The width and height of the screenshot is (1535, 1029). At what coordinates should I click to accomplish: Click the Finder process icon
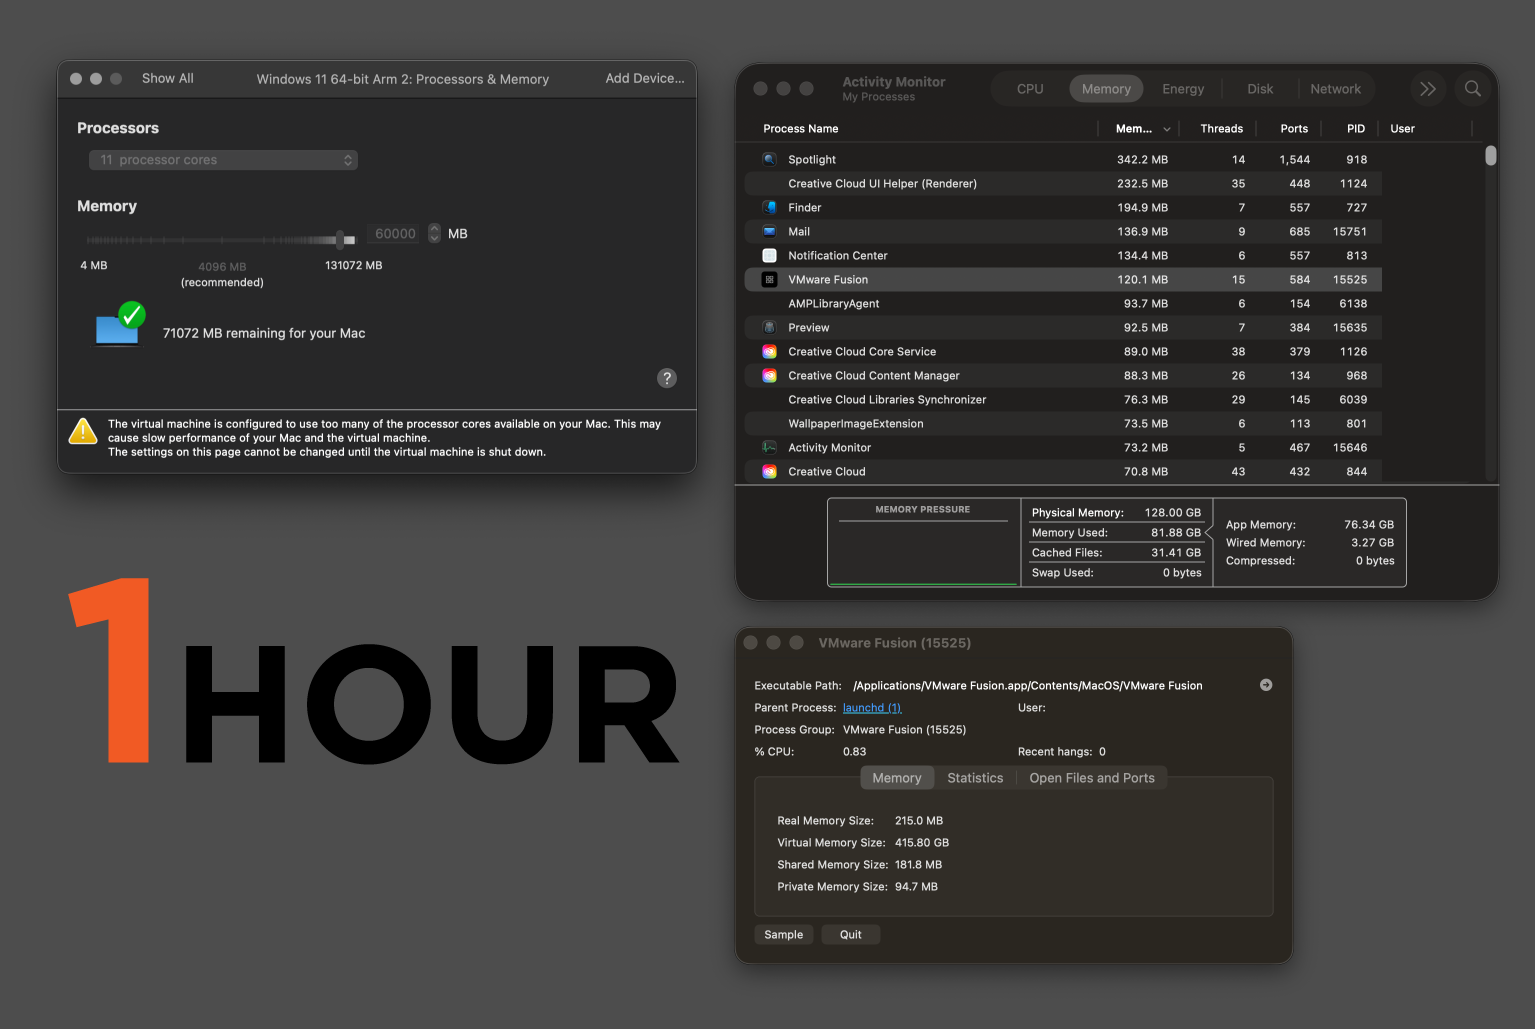tap(769, 207)
